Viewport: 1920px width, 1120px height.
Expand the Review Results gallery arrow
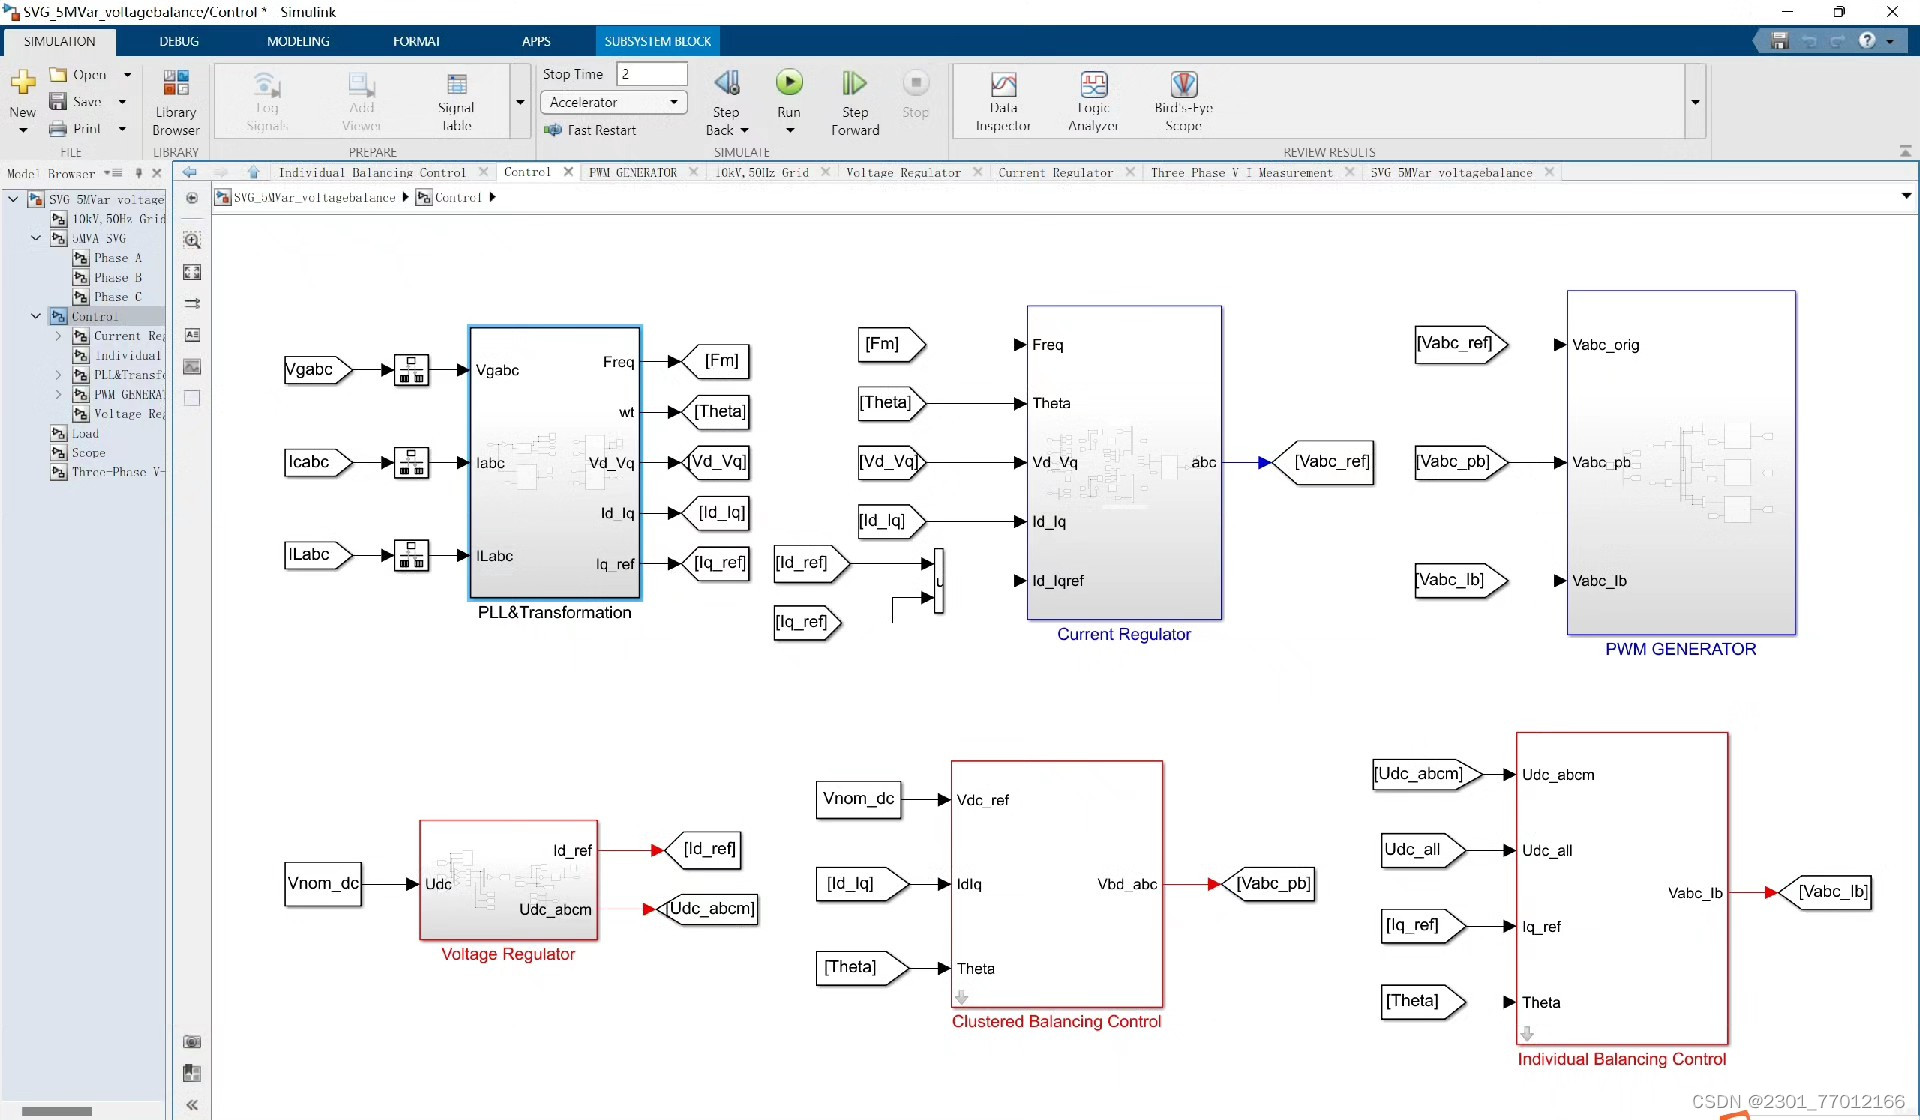(x=1695, y=102)
